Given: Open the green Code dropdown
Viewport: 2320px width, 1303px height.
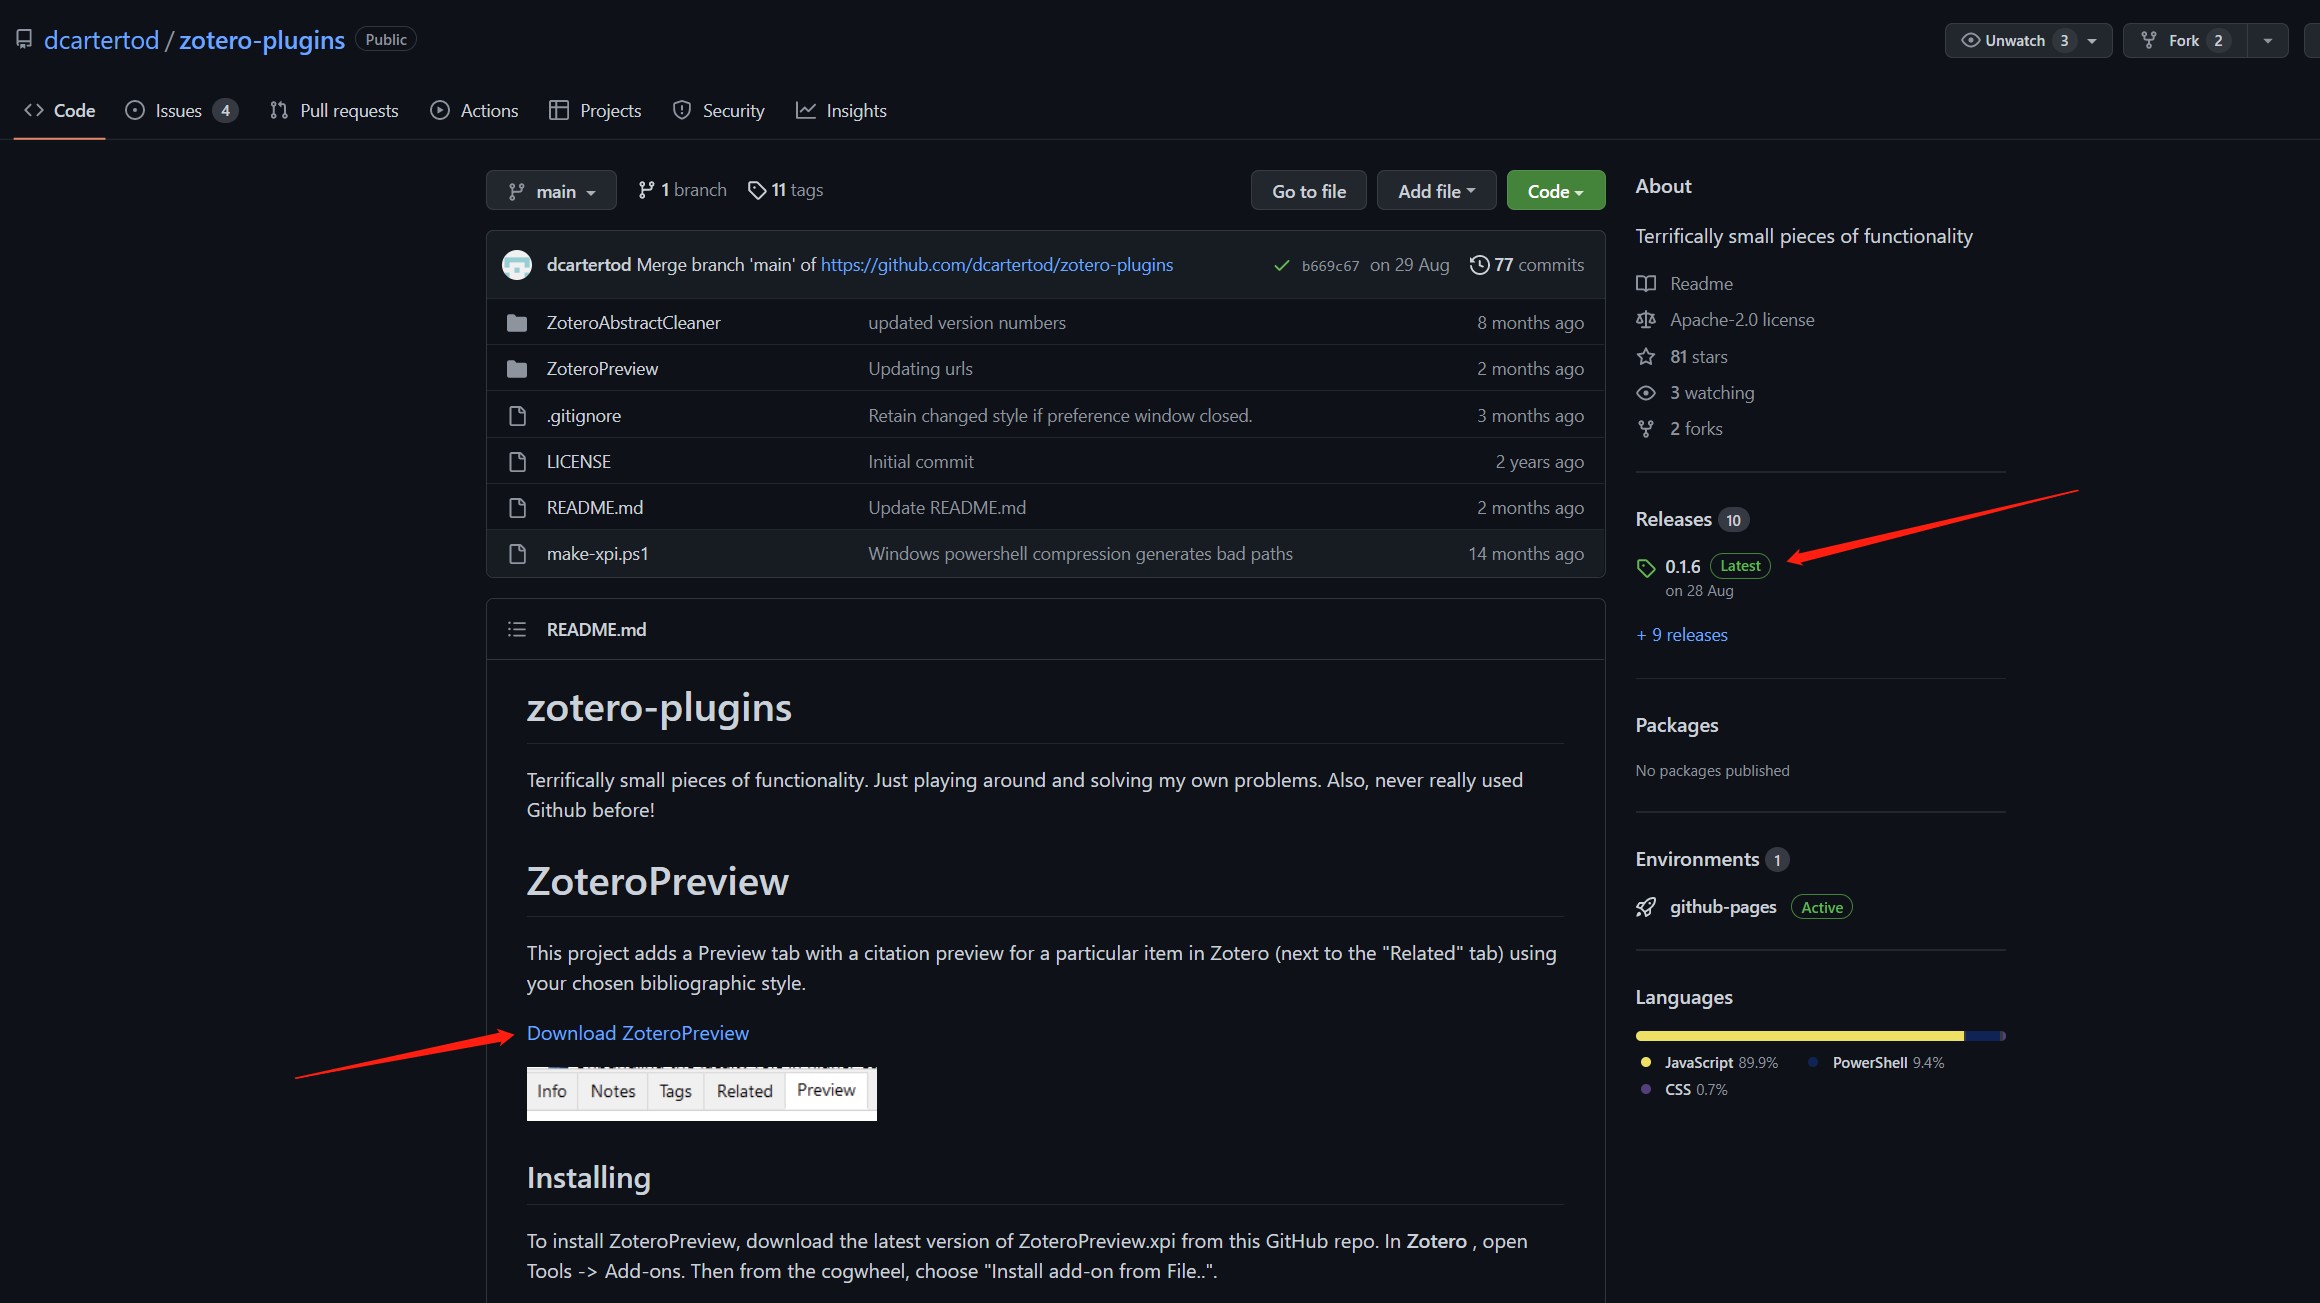Looking at the screenshot, I should click(x=1555, y=189).
